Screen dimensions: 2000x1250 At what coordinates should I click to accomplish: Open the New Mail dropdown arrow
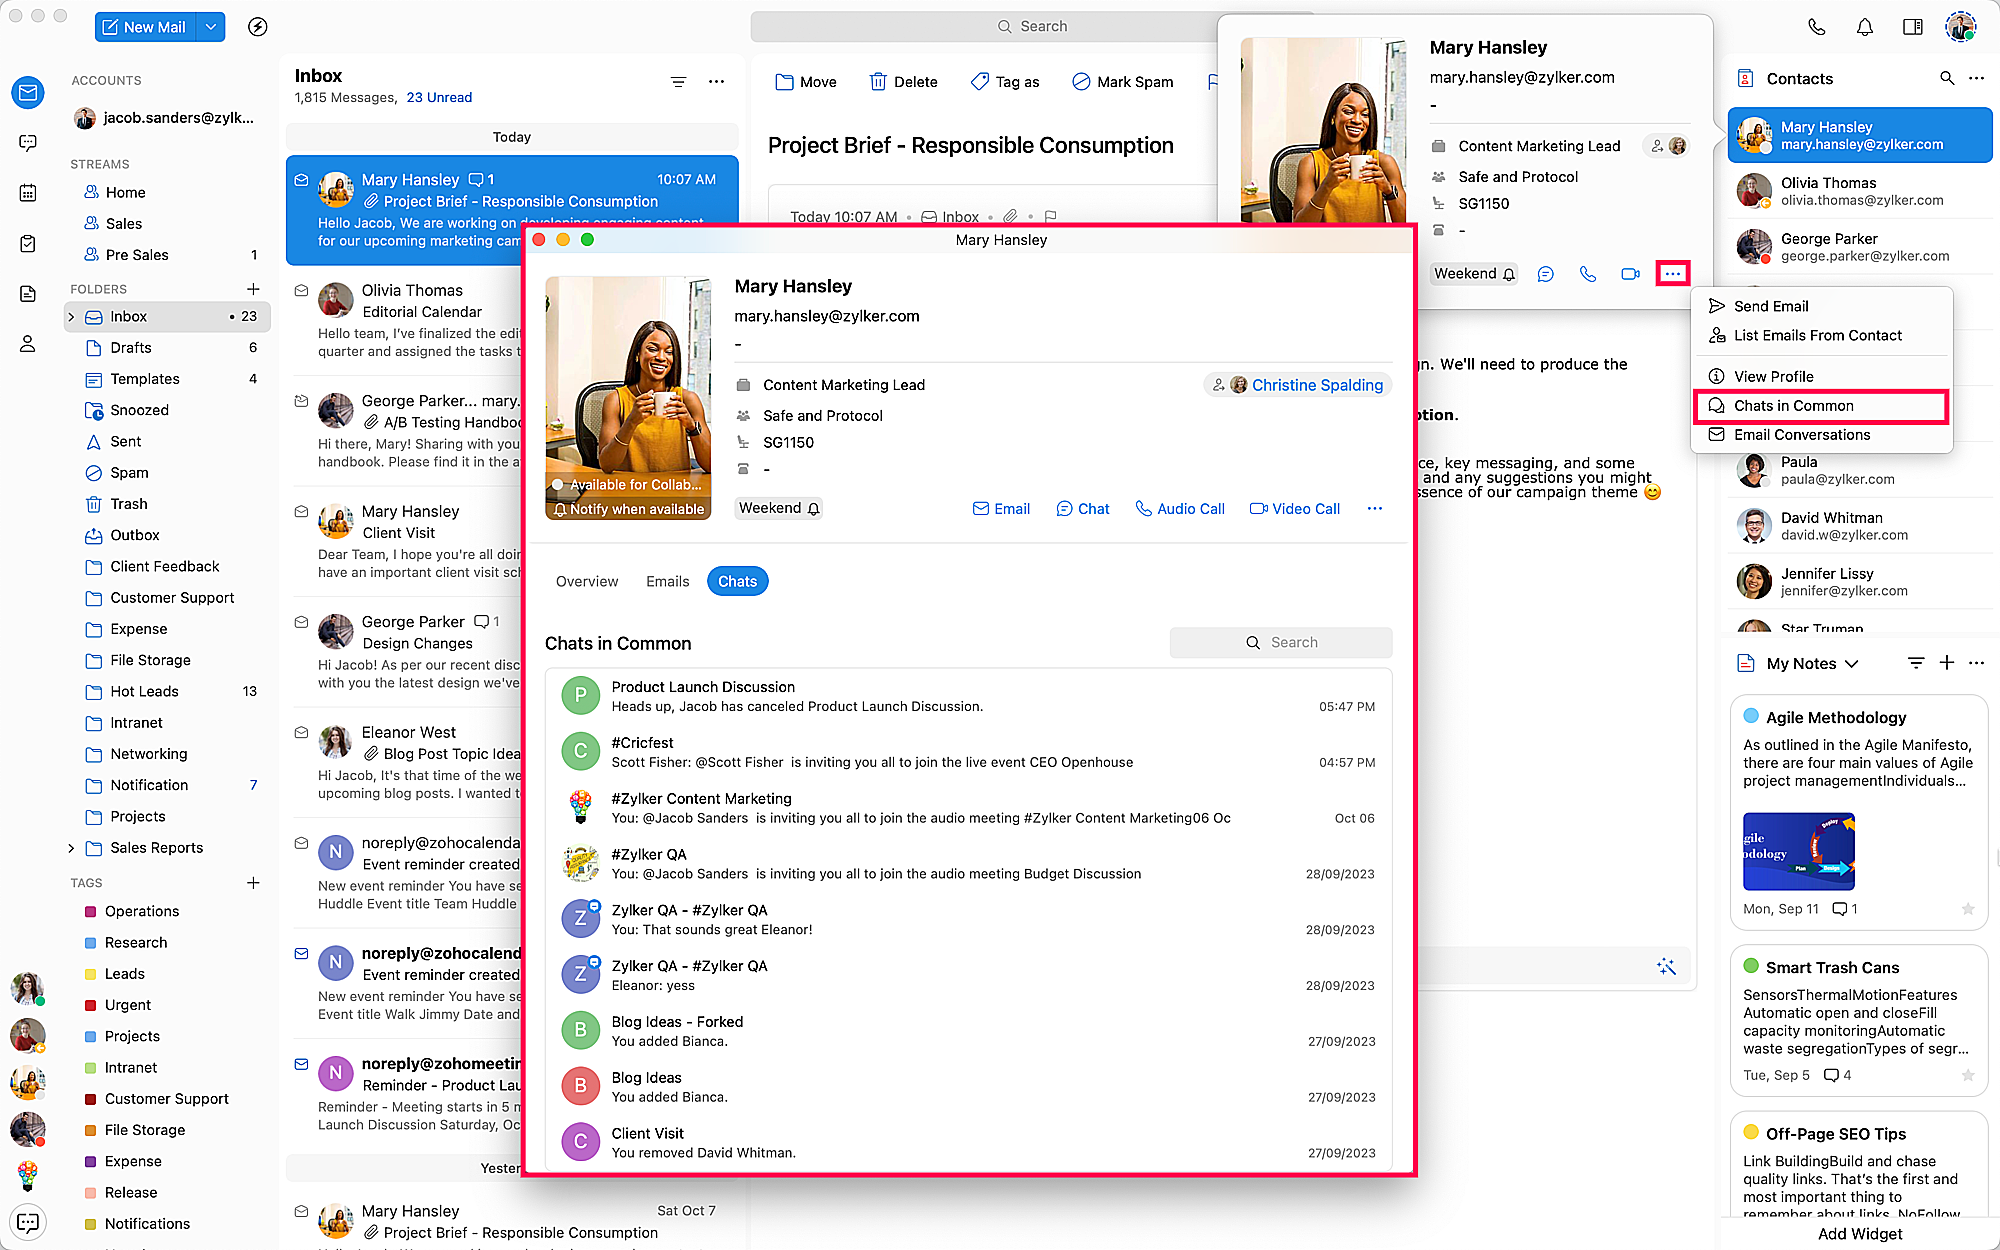[211, 27]
